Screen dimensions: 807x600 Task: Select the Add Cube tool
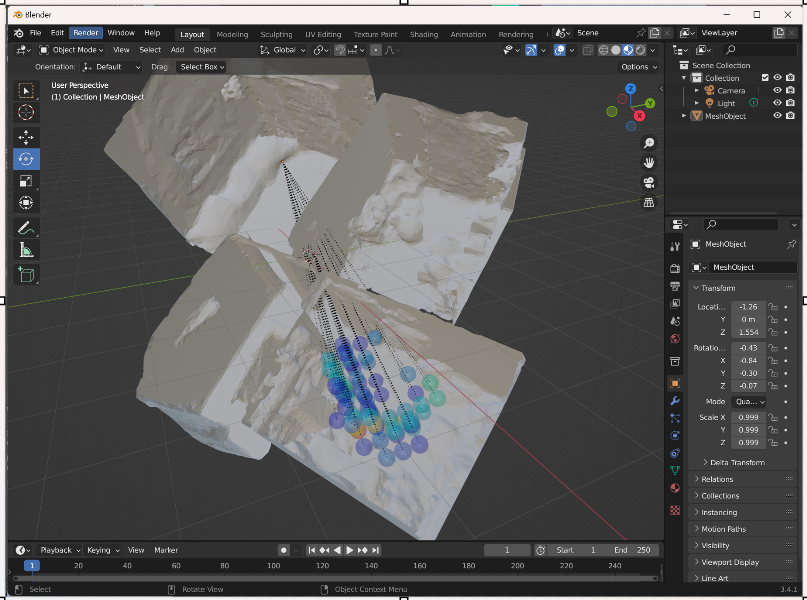[26, 275]
